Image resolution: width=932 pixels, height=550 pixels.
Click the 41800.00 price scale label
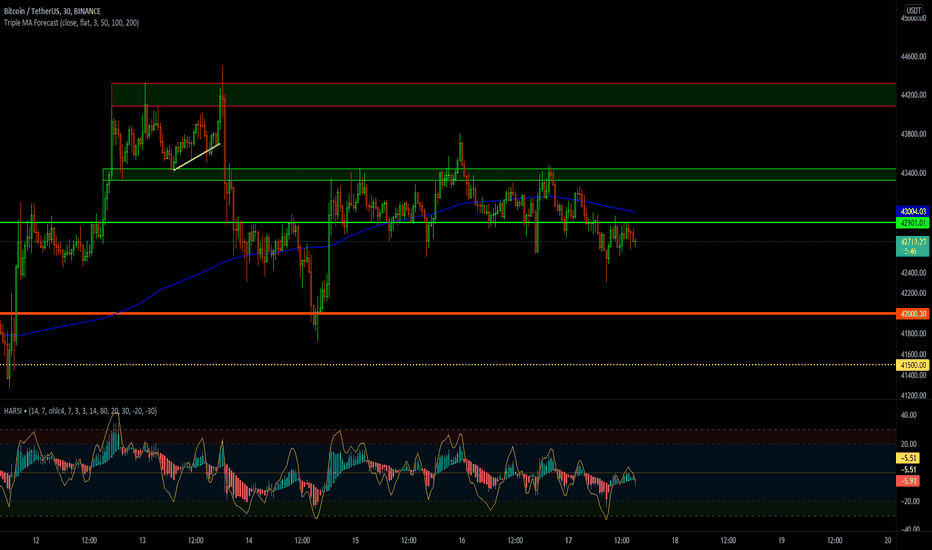[x=913, y=334]
